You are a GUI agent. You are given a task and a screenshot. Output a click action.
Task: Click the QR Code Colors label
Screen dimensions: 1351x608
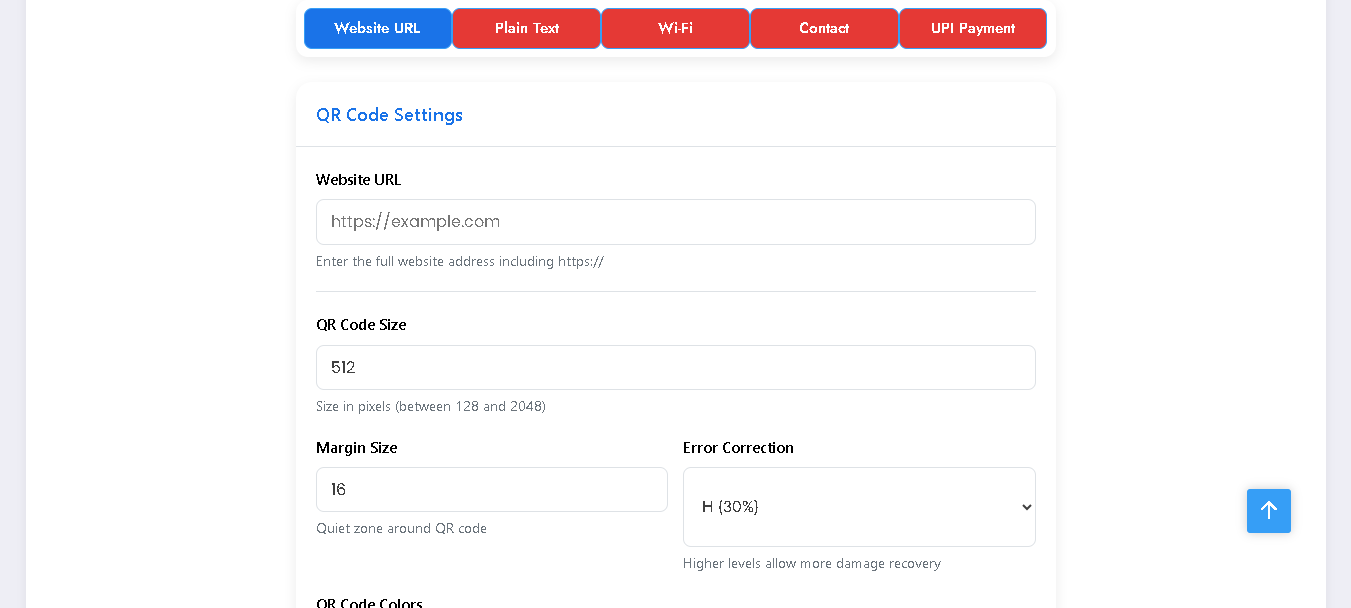[369, 602]
